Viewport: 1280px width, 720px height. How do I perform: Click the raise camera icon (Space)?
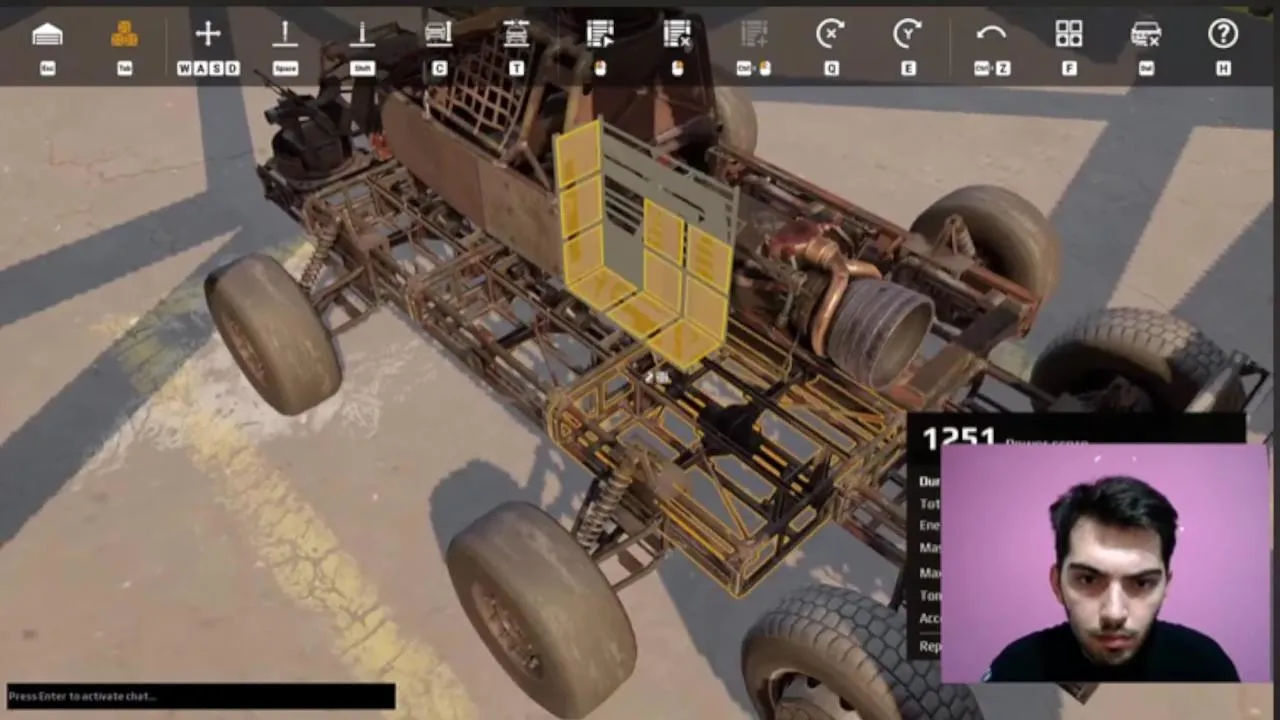[285, 35]
